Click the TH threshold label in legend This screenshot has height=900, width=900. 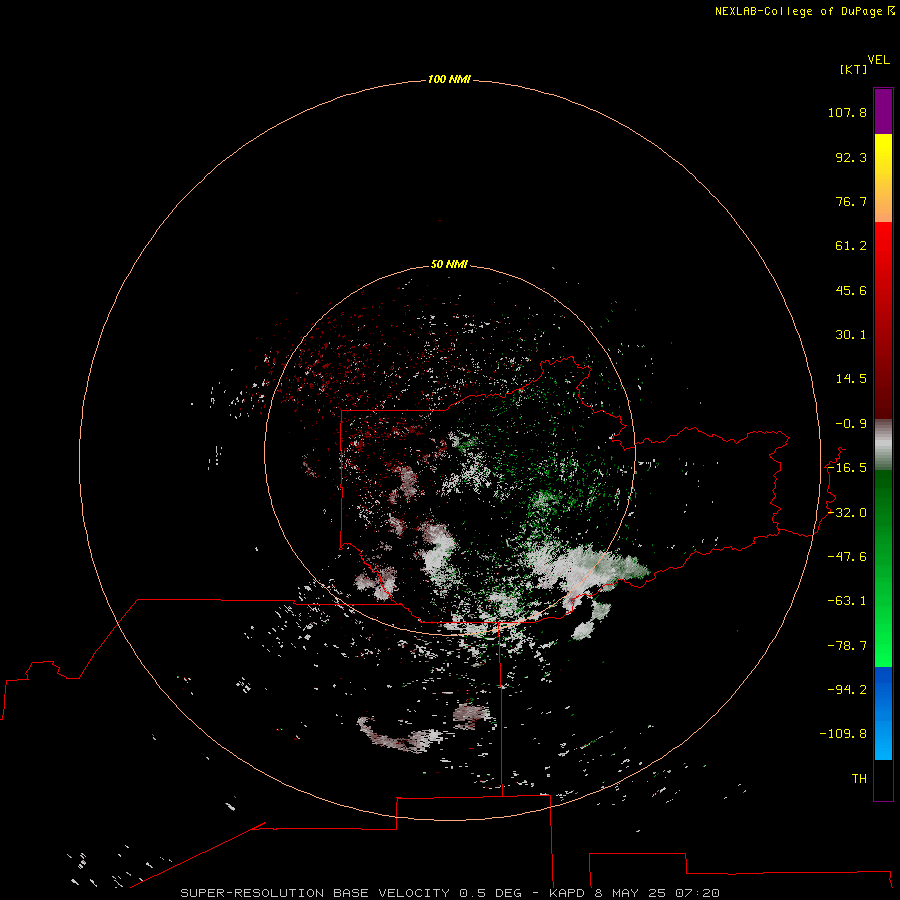pyautogui.click(x=859, y=779)
